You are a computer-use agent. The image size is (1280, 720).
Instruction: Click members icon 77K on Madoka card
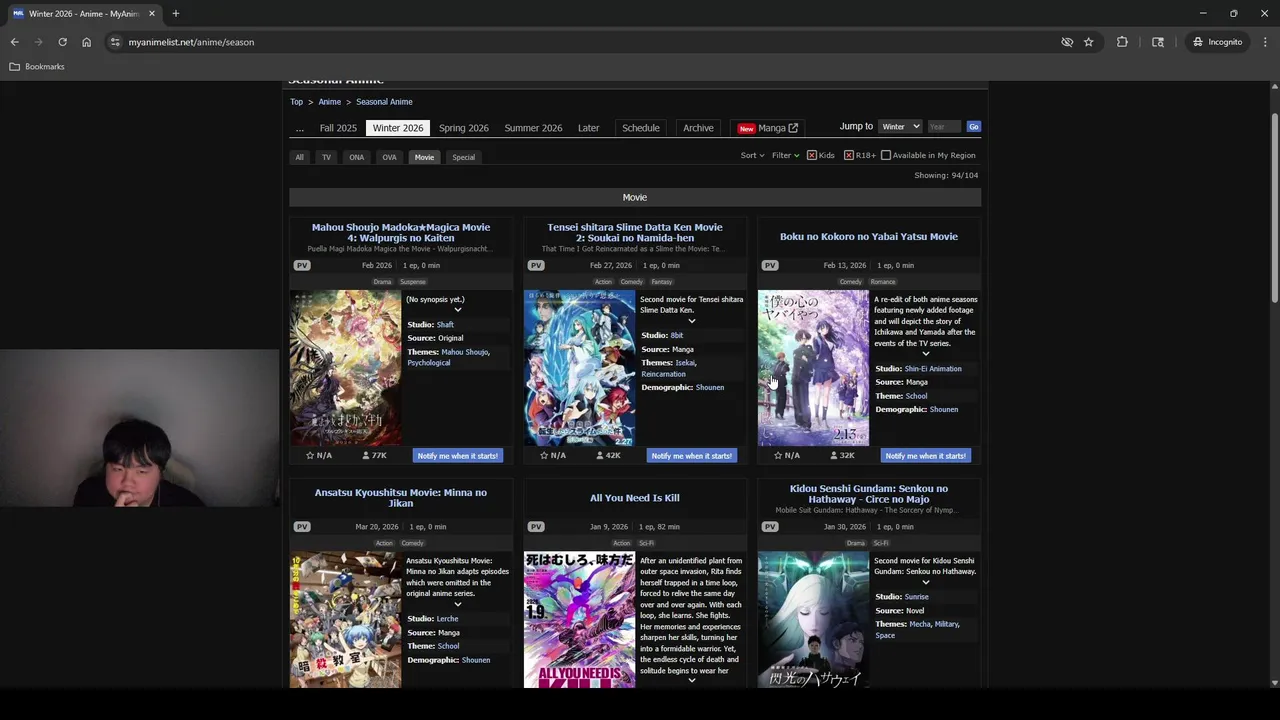[365, 455]
